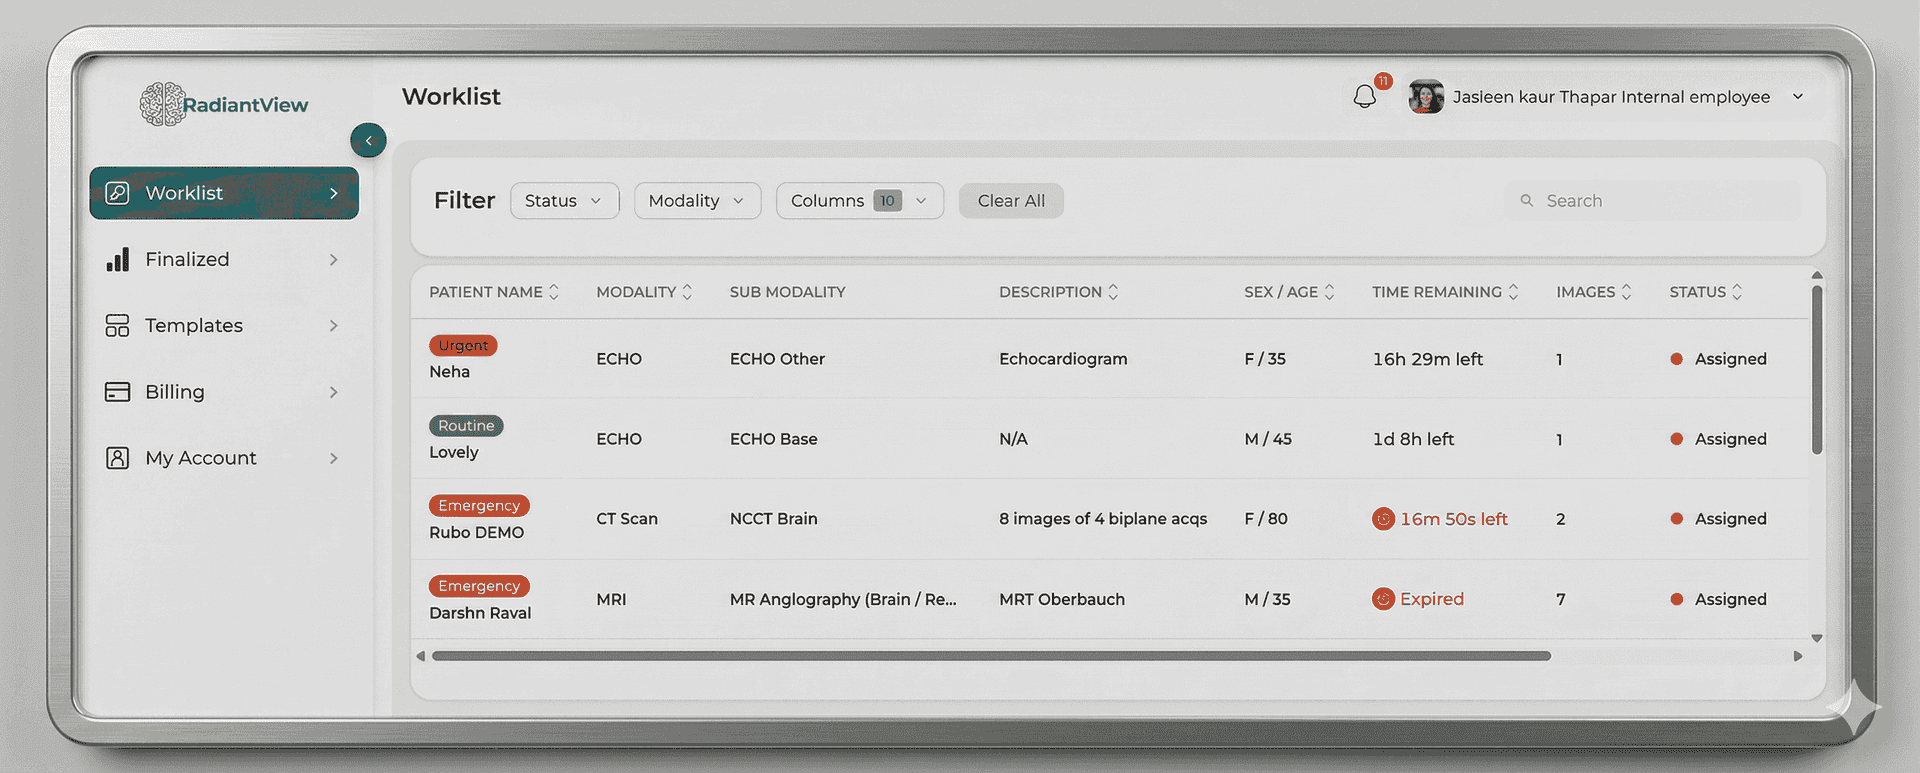
Task: Click the table scroll left arrow
Action: [x=421, y=656]
